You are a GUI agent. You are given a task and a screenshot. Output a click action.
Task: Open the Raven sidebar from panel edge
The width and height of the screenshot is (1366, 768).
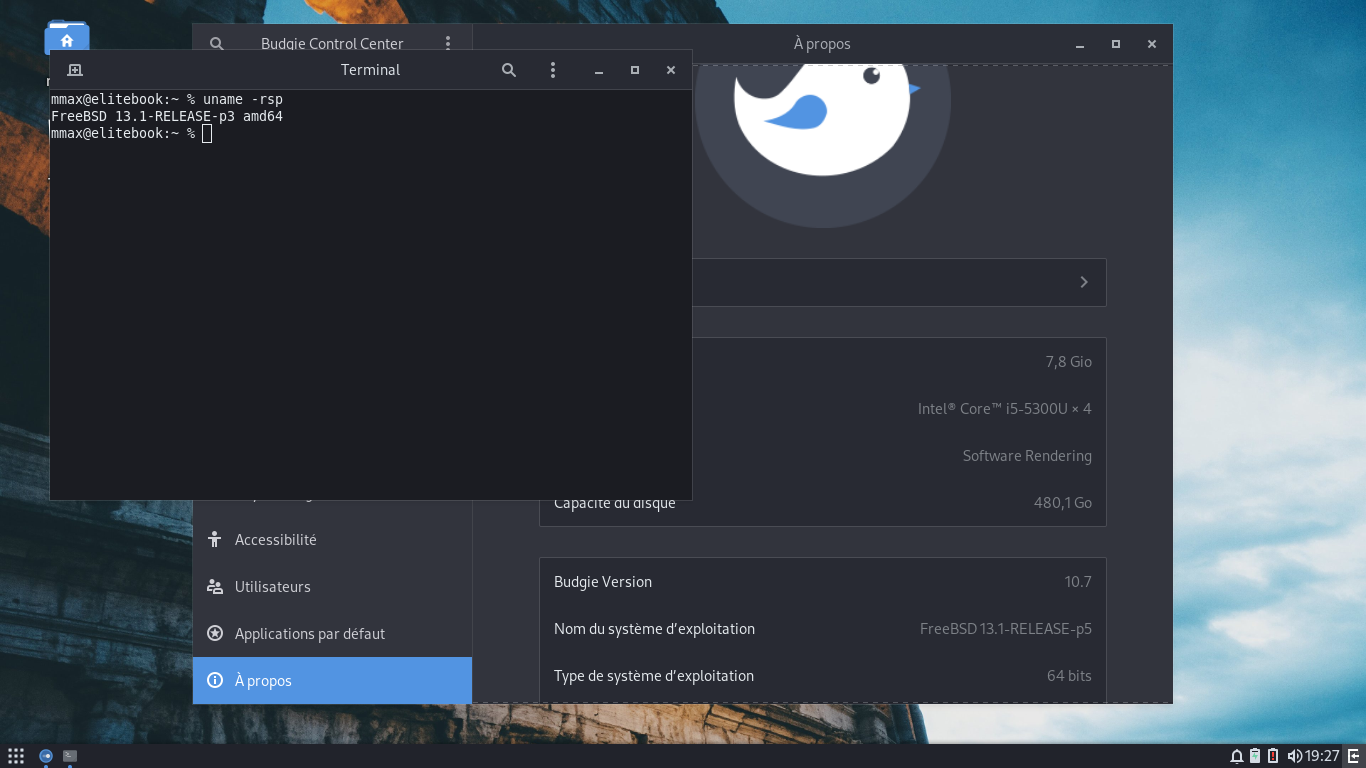tap(1354, 756)
